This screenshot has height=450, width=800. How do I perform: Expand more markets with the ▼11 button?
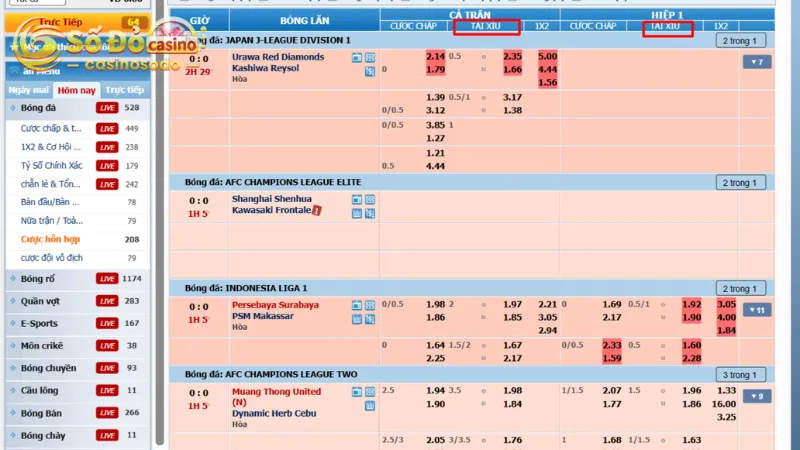tap(757, 310)
